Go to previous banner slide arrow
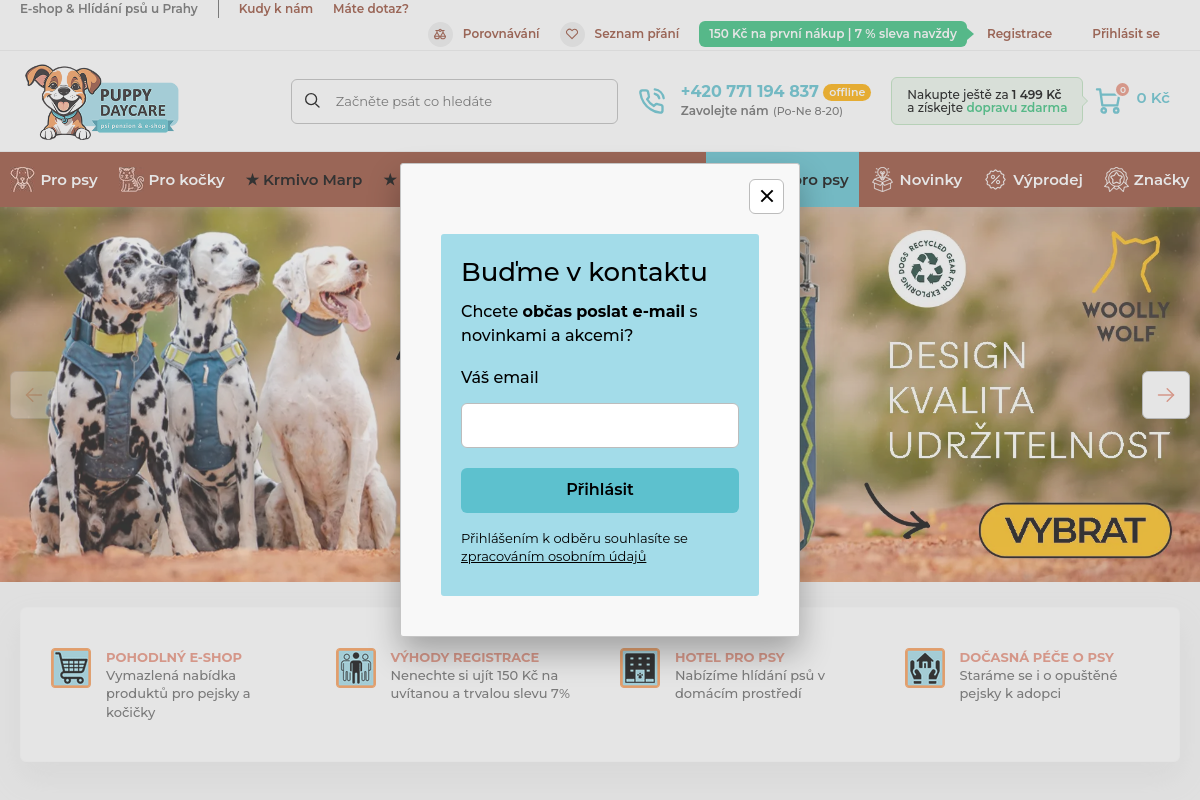The width and height of the screenshot is (1200, 800). (34, 395)
